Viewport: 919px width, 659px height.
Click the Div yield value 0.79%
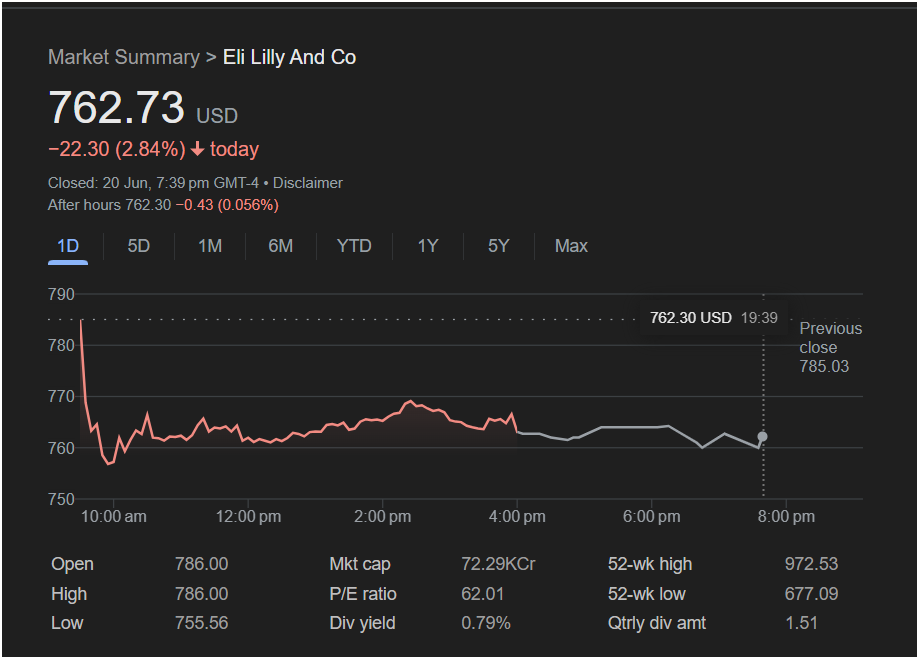[x=486, y=623]
